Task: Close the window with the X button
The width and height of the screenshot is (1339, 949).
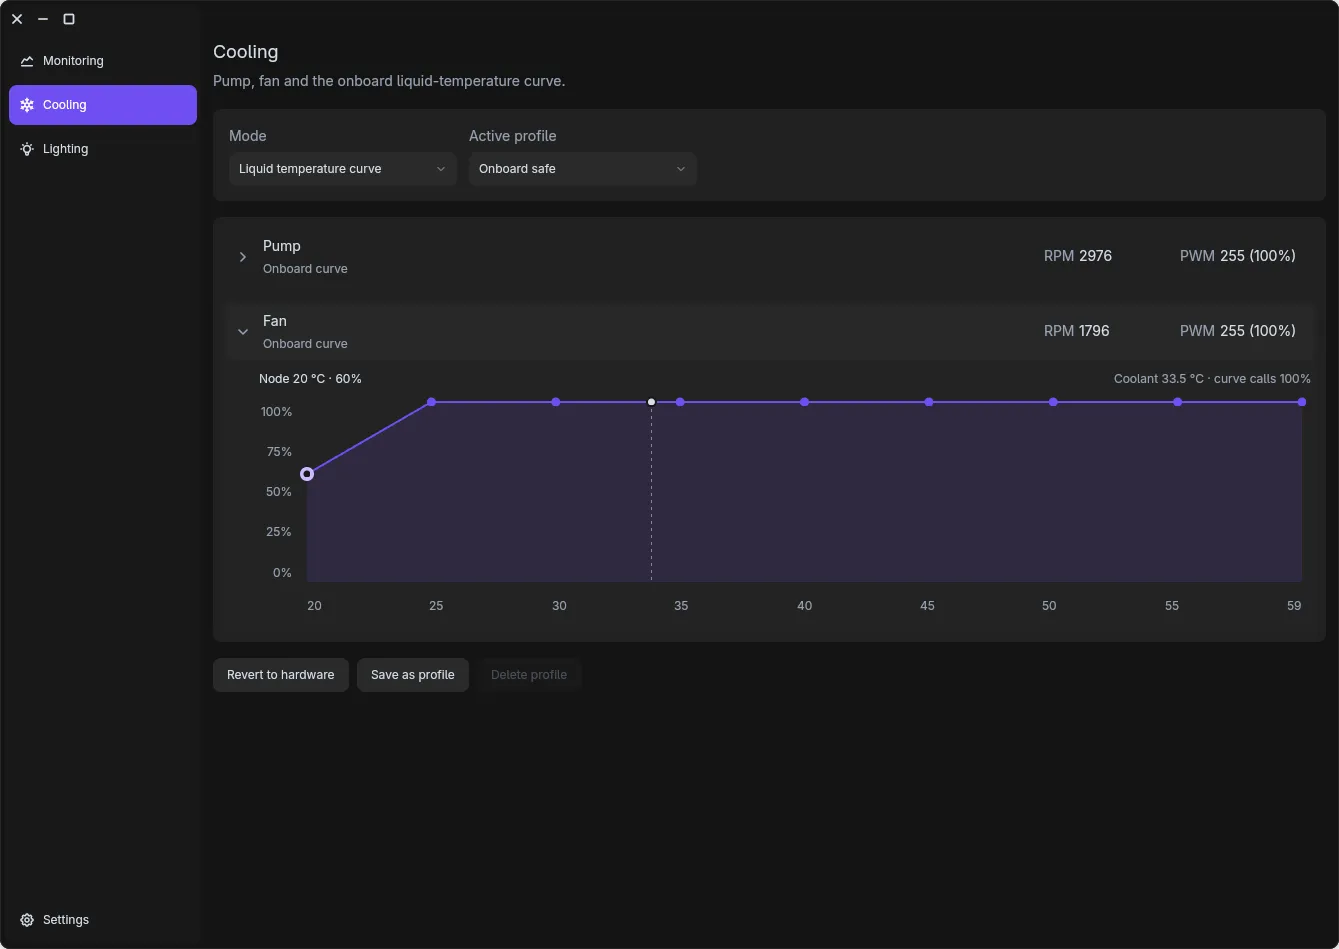Action: tap(17, 19)
